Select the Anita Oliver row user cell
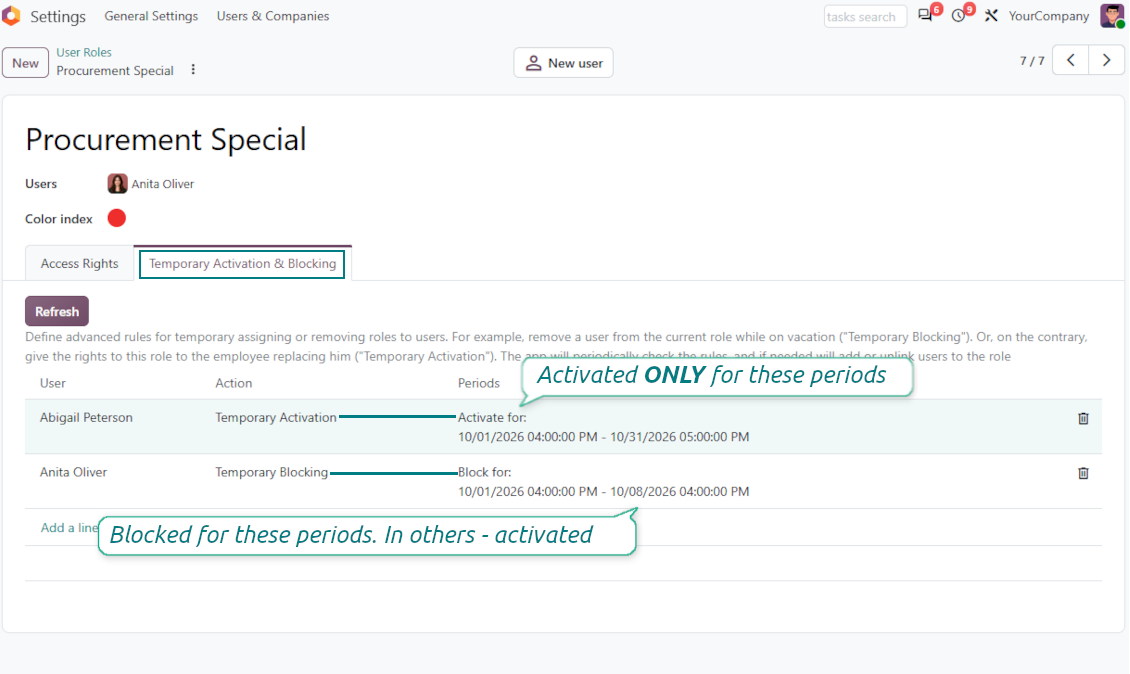The image size is (1130, 674). point(73,472)
